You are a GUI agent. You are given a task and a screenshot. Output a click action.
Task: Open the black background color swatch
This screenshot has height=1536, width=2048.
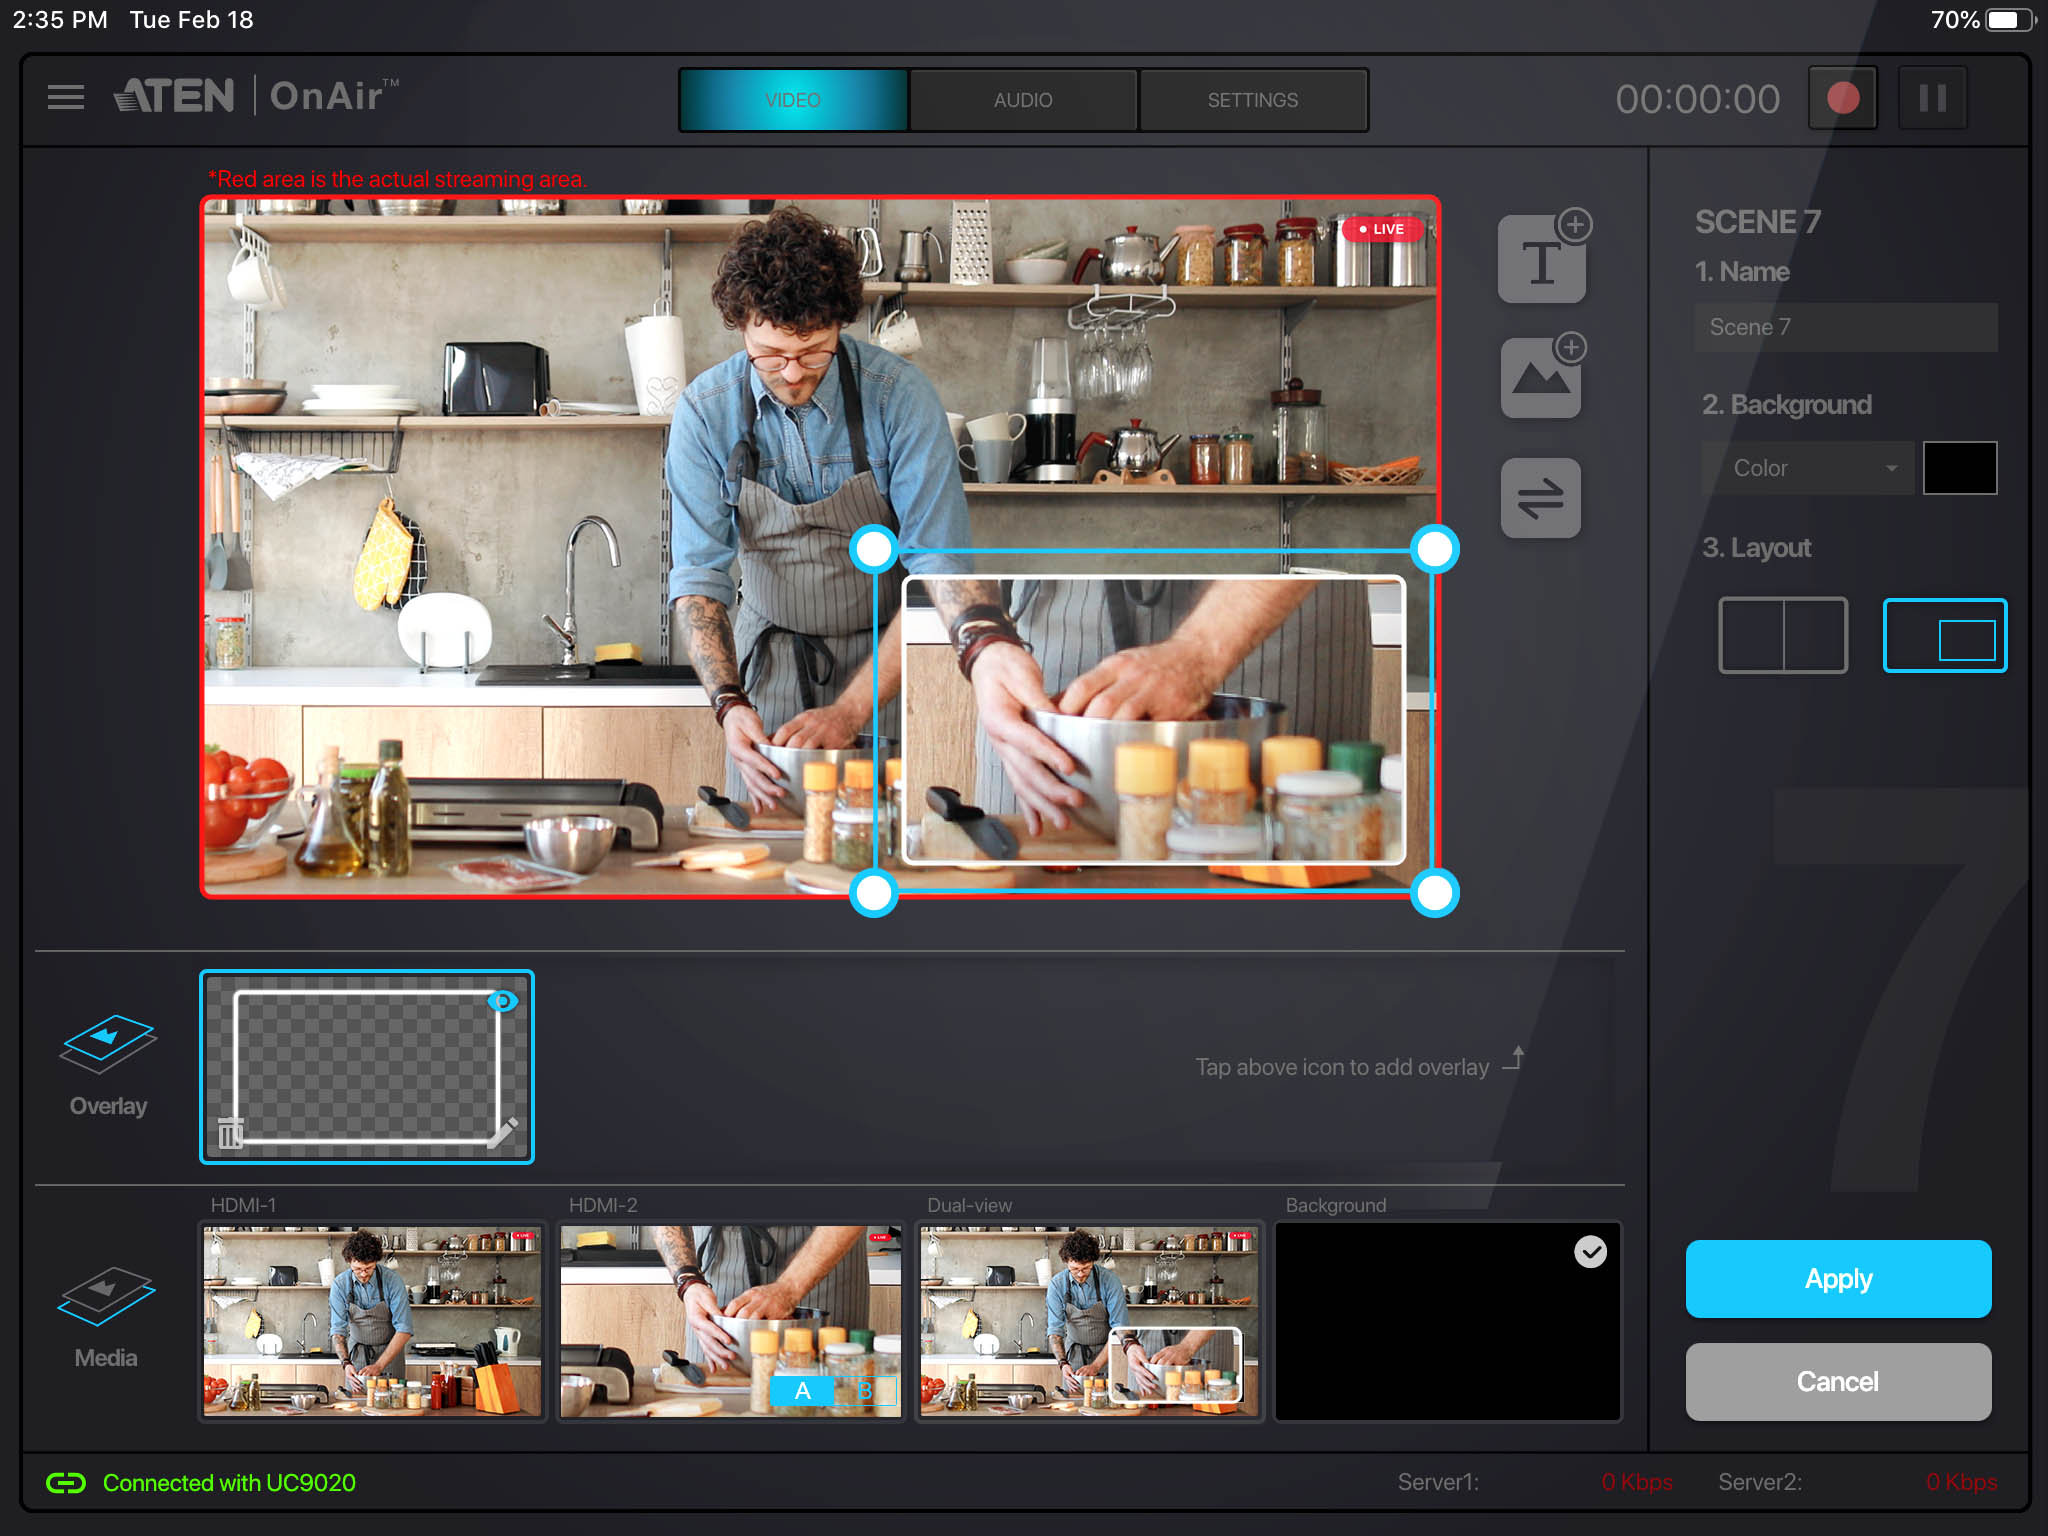point(1960,468)
